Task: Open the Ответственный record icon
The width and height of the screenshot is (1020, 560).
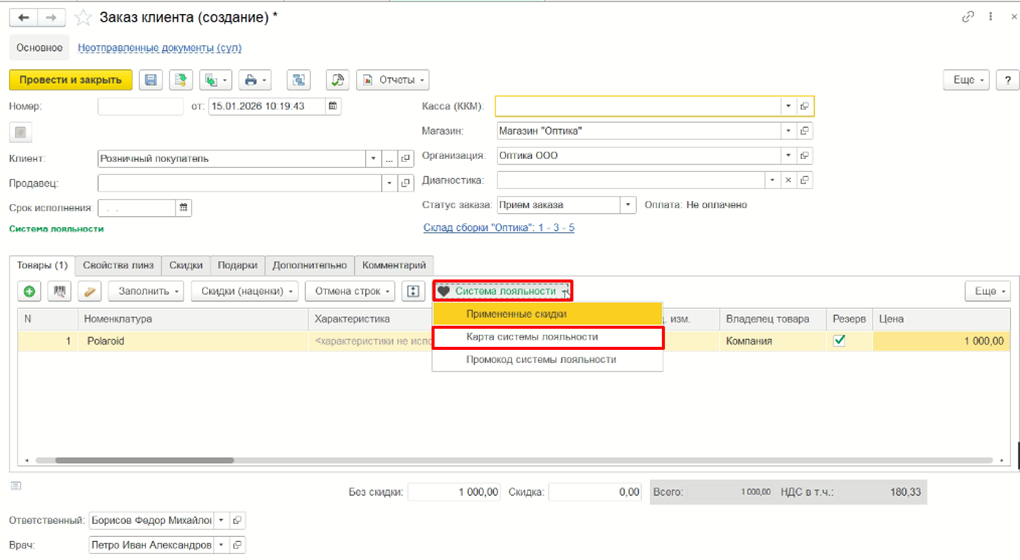Action: coord(237,520)
